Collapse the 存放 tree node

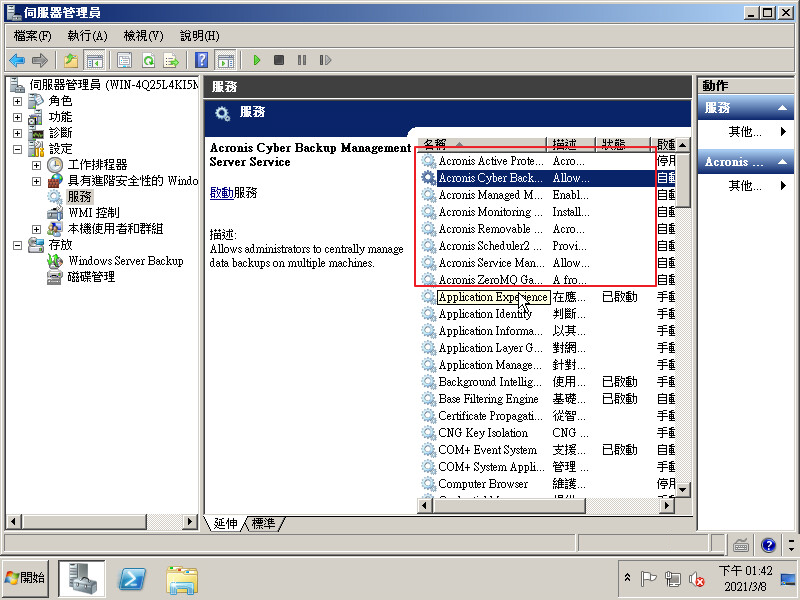click(17, 245)
